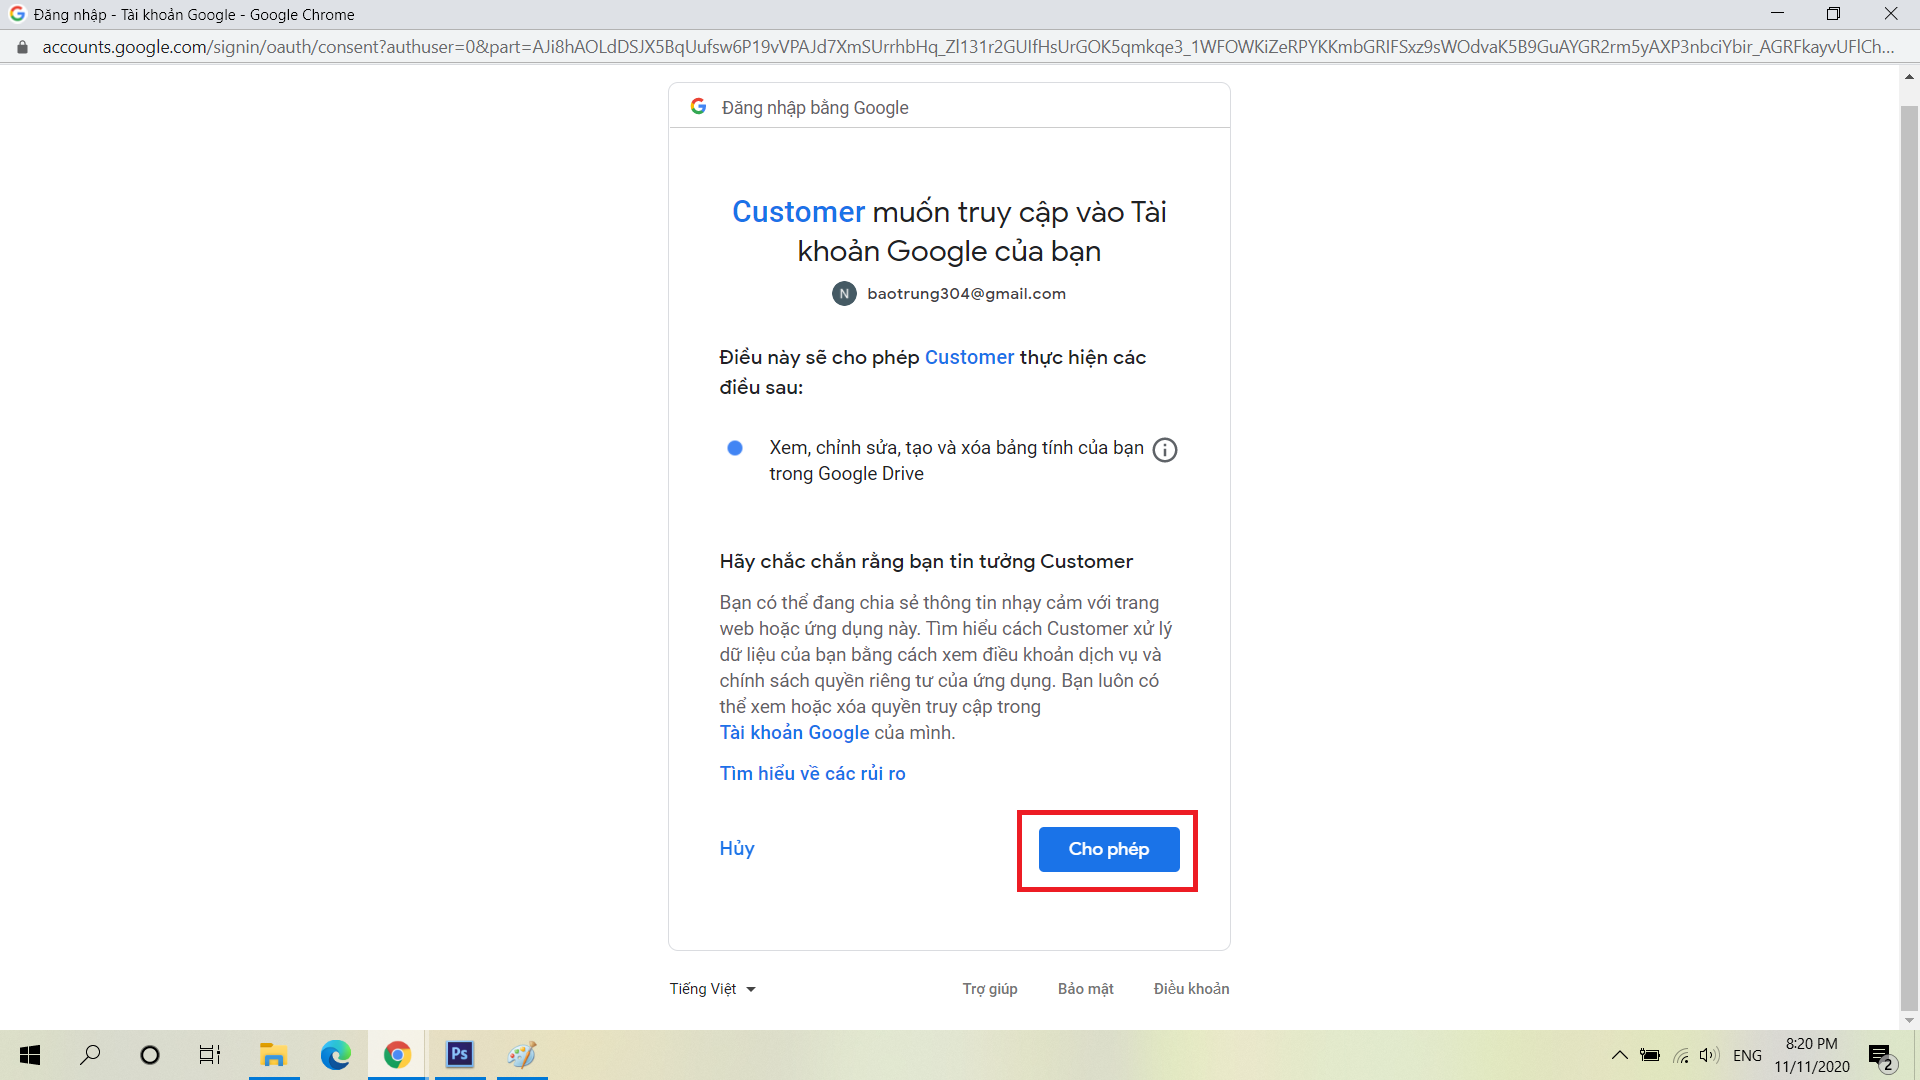This screenshot has height=1080, width=1920.
Task: Show hidden system tray icons chevron
Action: 1619,1055
